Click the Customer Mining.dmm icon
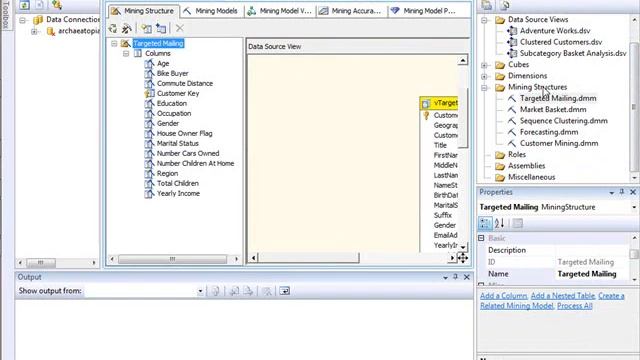Viewport: 640px width, 360px height. coord(512,143)
